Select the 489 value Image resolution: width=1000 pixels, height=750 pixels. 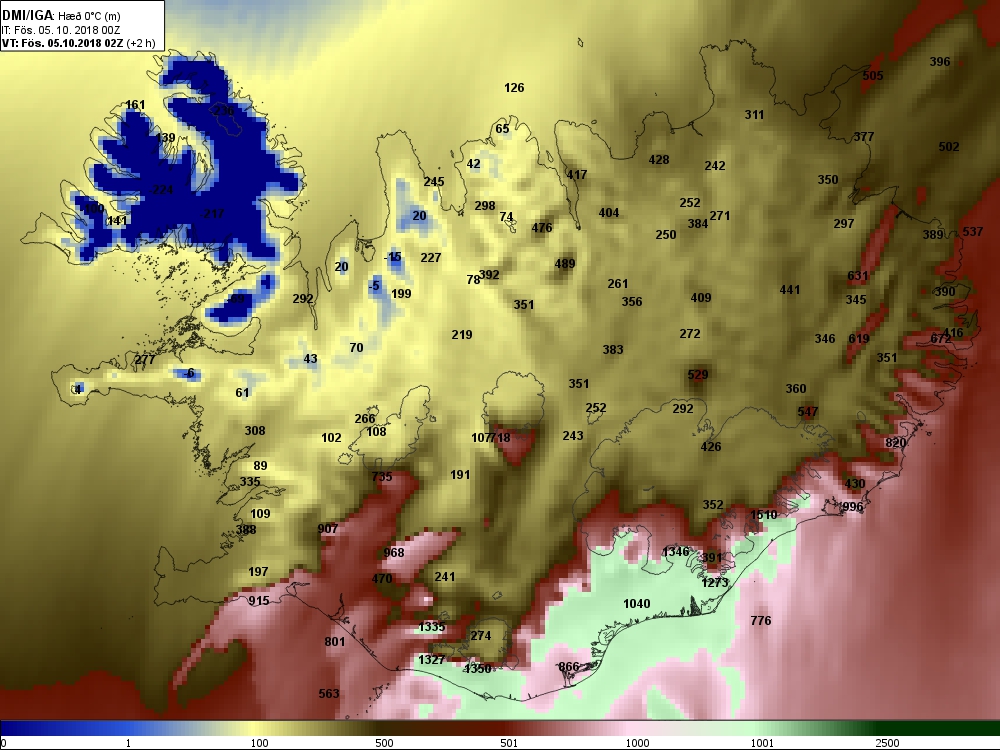point(564,263)
